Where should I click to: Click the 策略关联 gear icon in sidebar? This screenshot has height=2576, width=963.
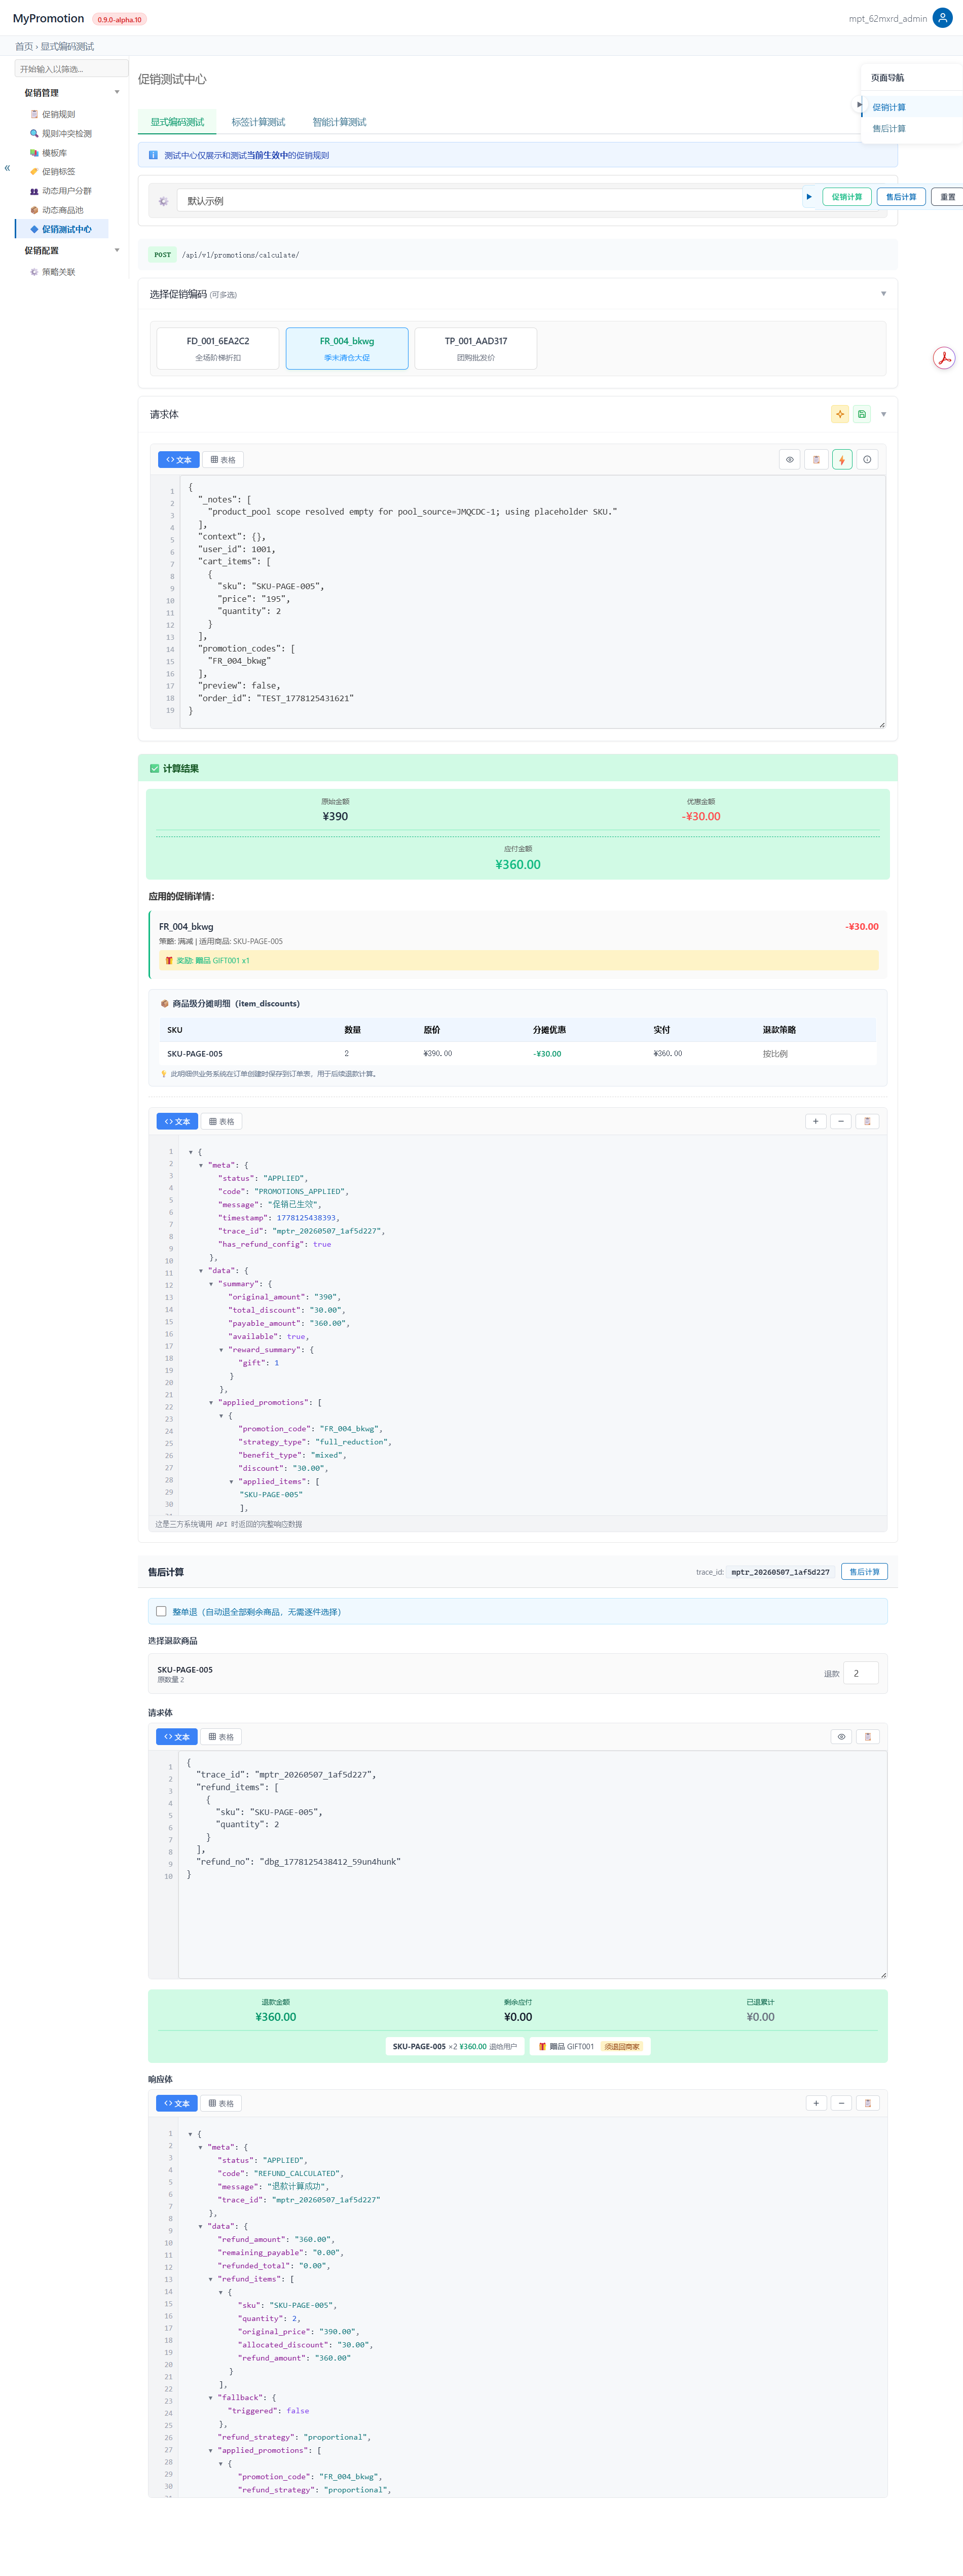[x=34, y=272]
